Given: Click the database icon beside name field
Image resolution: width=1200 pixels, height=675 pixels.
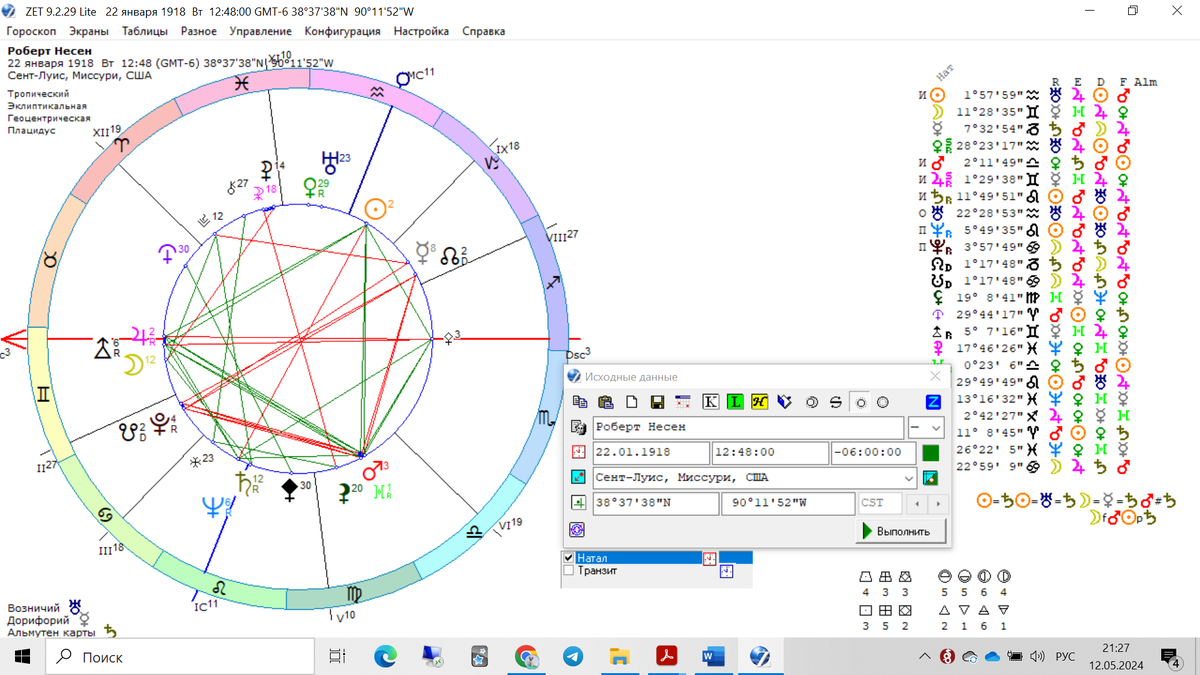Looking at the screenshot, I should tap(578, 428).
